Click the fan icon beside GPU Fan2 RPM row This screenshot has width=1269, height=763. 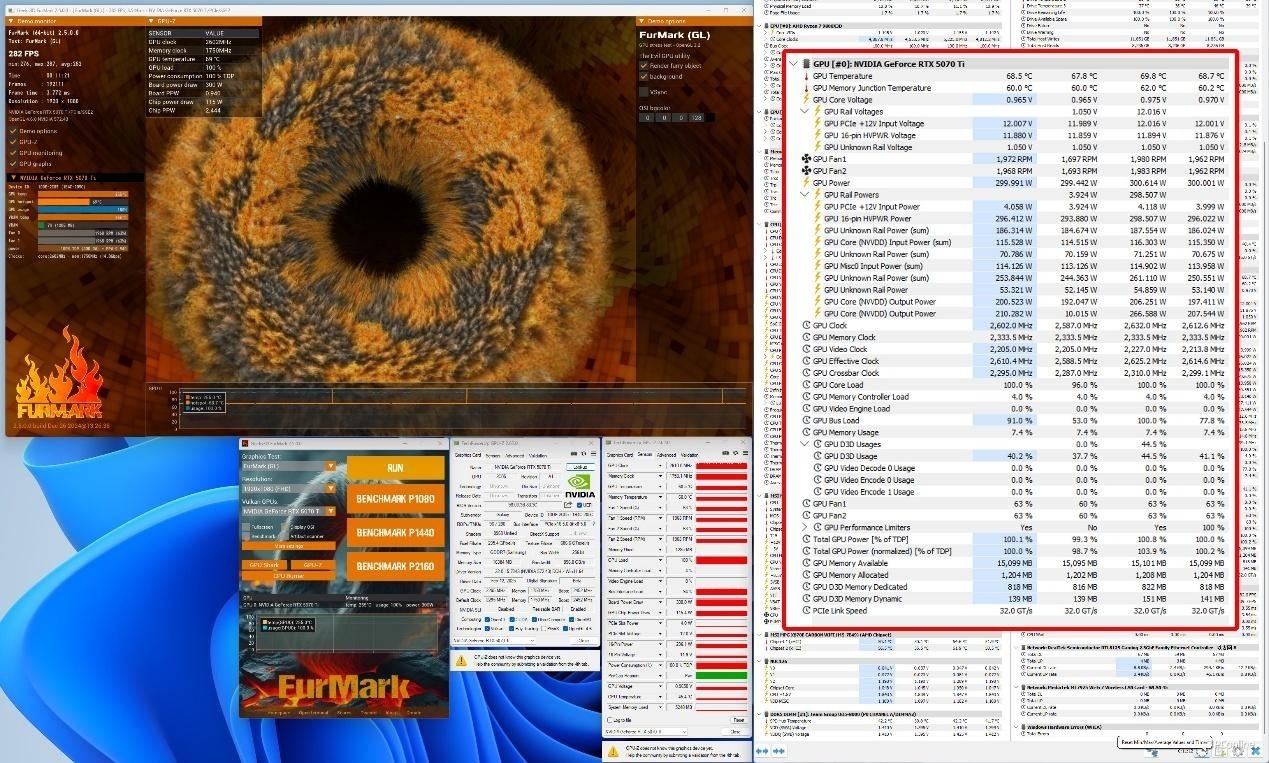pos(806,171)
